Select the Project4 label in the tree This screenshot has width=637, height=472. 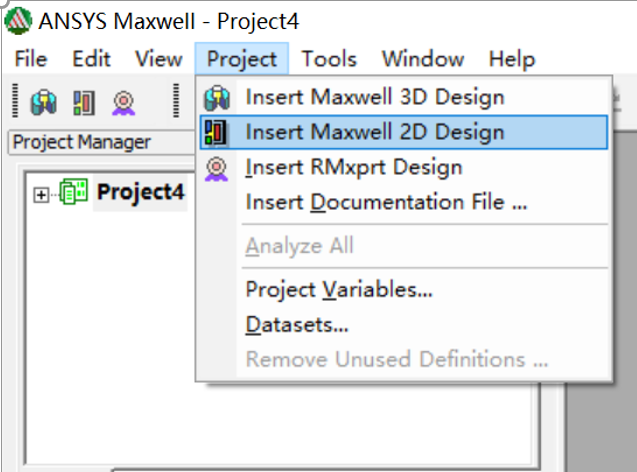141,193
